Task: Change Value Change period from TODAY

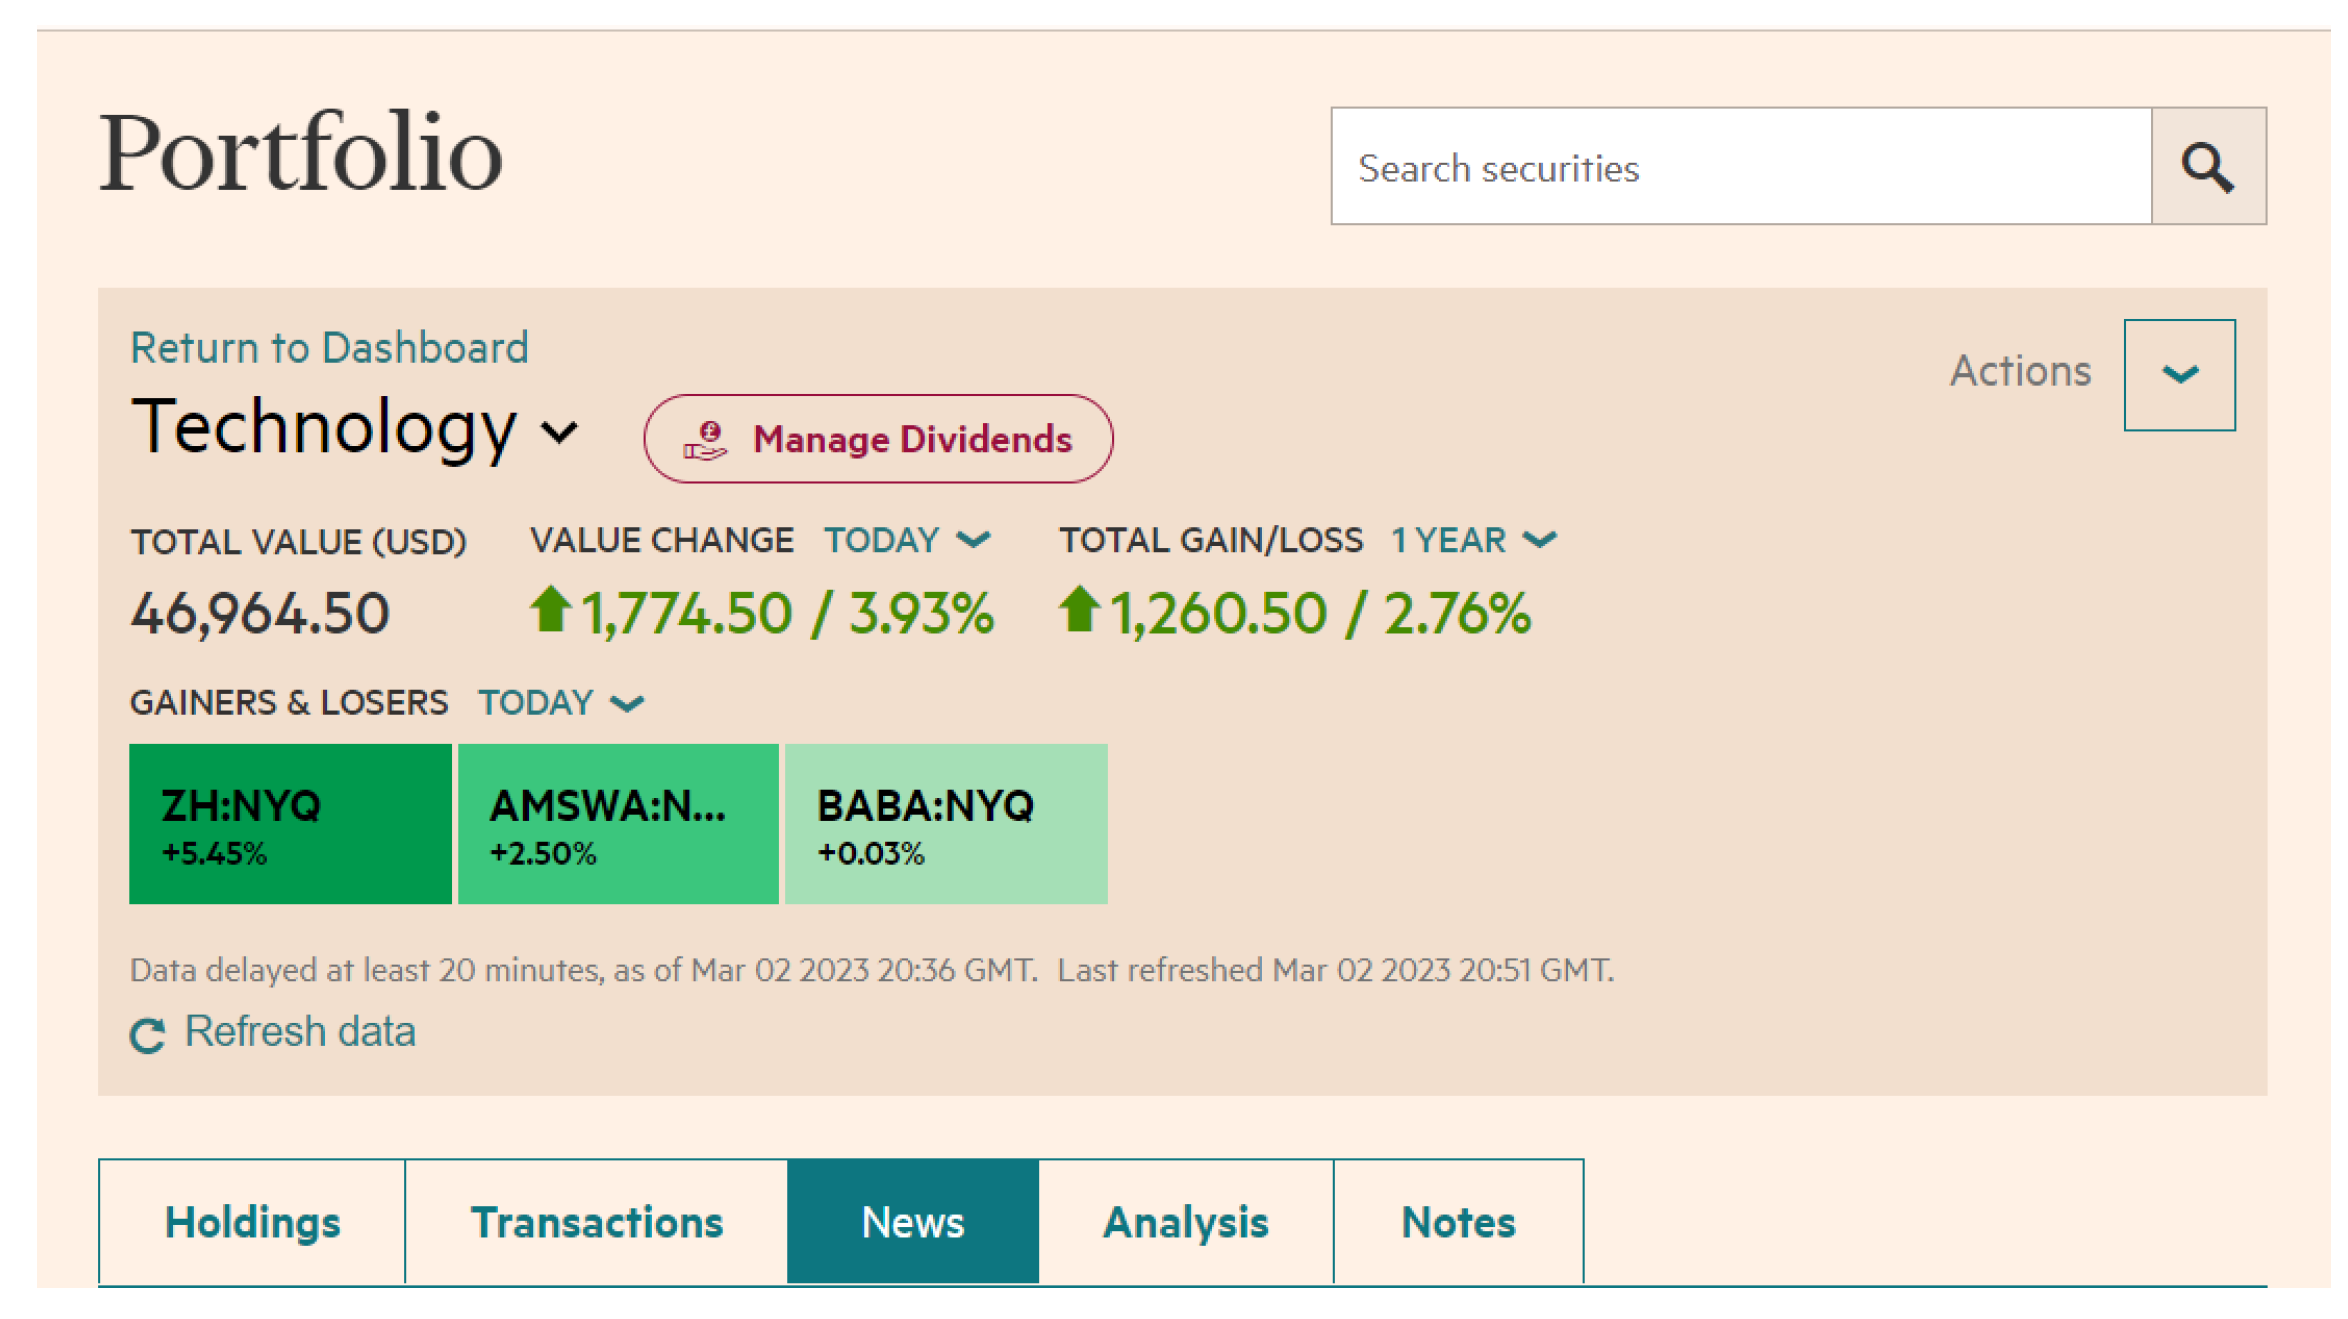Action: [905, 541]
